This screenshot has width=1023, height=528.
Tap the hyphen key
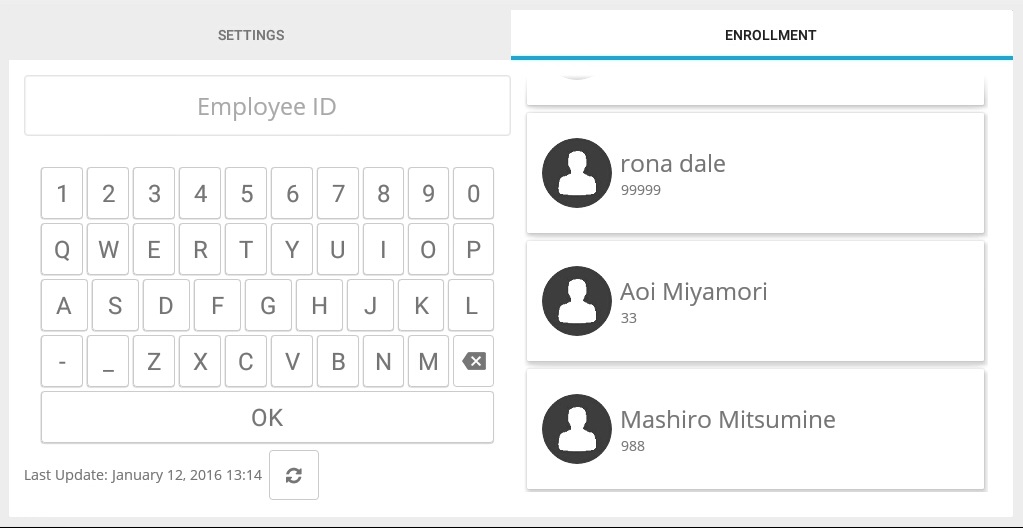point(62,361)
